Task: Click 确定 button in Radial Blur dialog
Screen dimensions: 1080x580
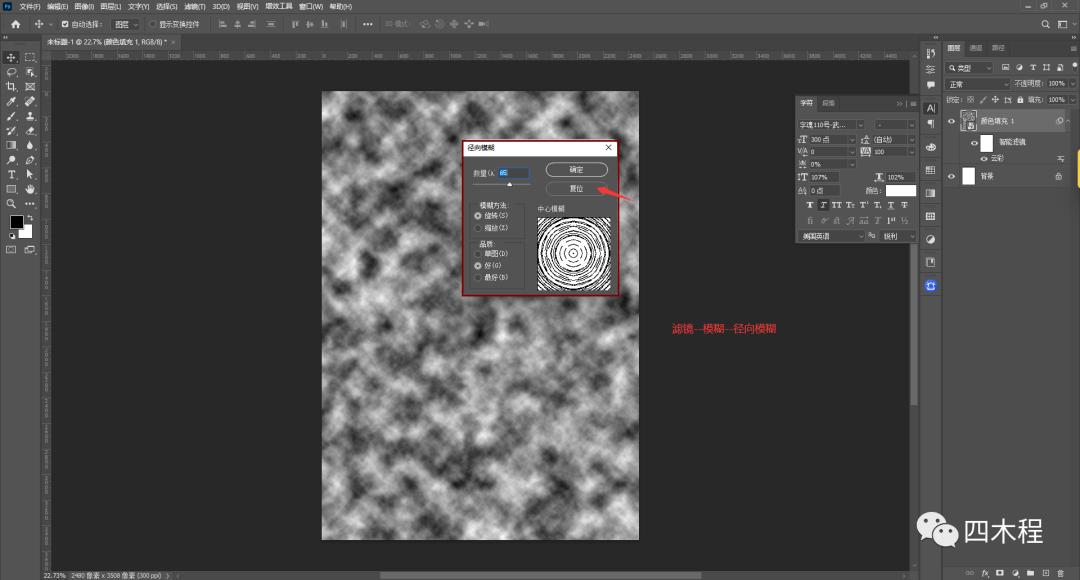Action: (x=577, y=170)
